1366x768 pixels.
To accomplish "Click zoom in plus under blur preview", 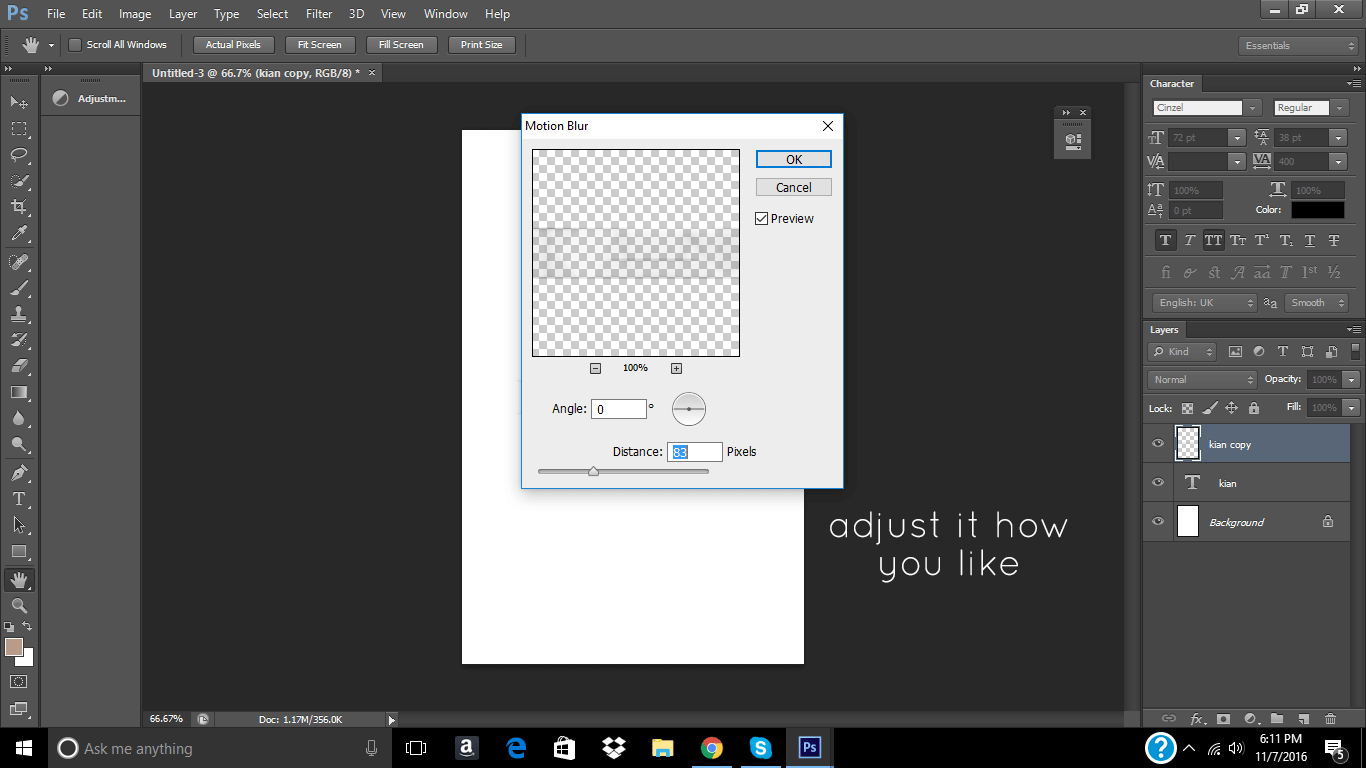I will click(x=676, y=368).
